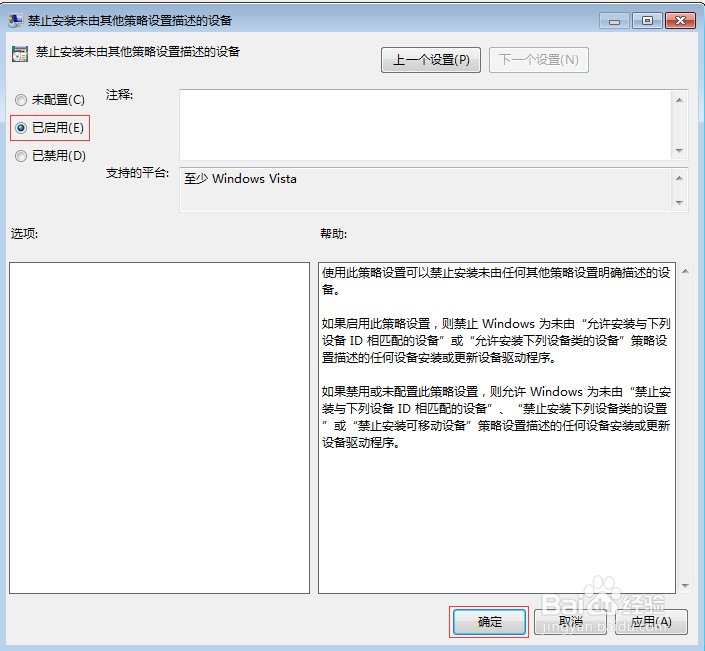Image resolution: width=705 pixels, height=651 pixels.
Task: Click the 取消 button
Action: click(x=571, y=622)
